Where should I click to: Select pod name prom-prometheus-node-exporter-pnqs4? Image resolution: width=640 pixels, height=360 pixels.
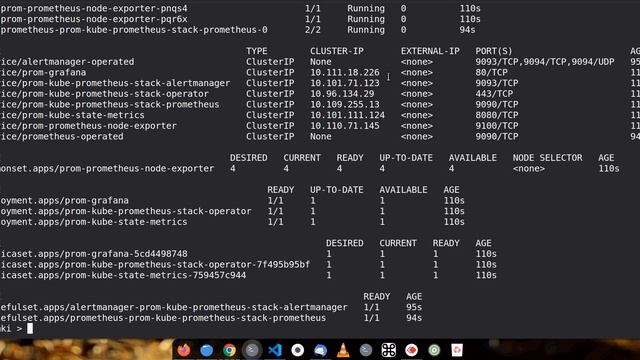pos(94,9)
